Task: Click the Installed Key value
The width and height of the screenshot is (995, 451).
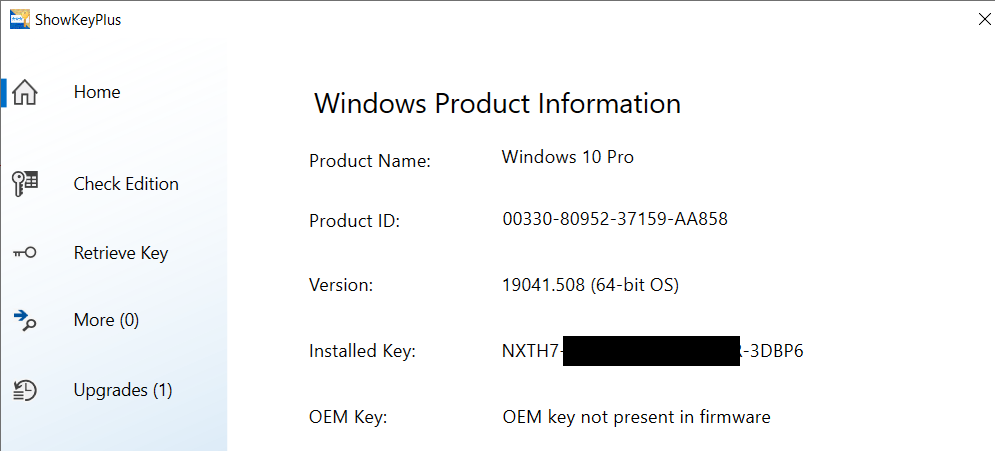Action: [652, 351]
